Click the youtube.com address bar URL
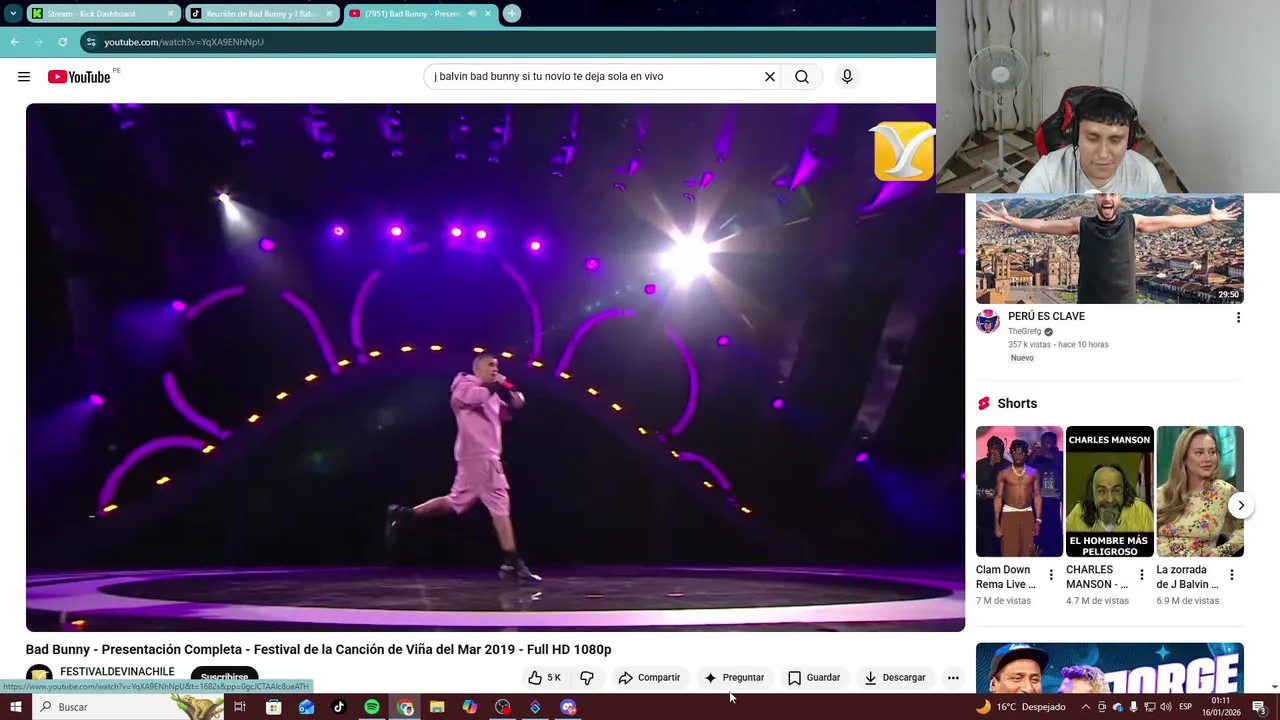Viewport: 1280px width, 720px height. pos(184,42)
